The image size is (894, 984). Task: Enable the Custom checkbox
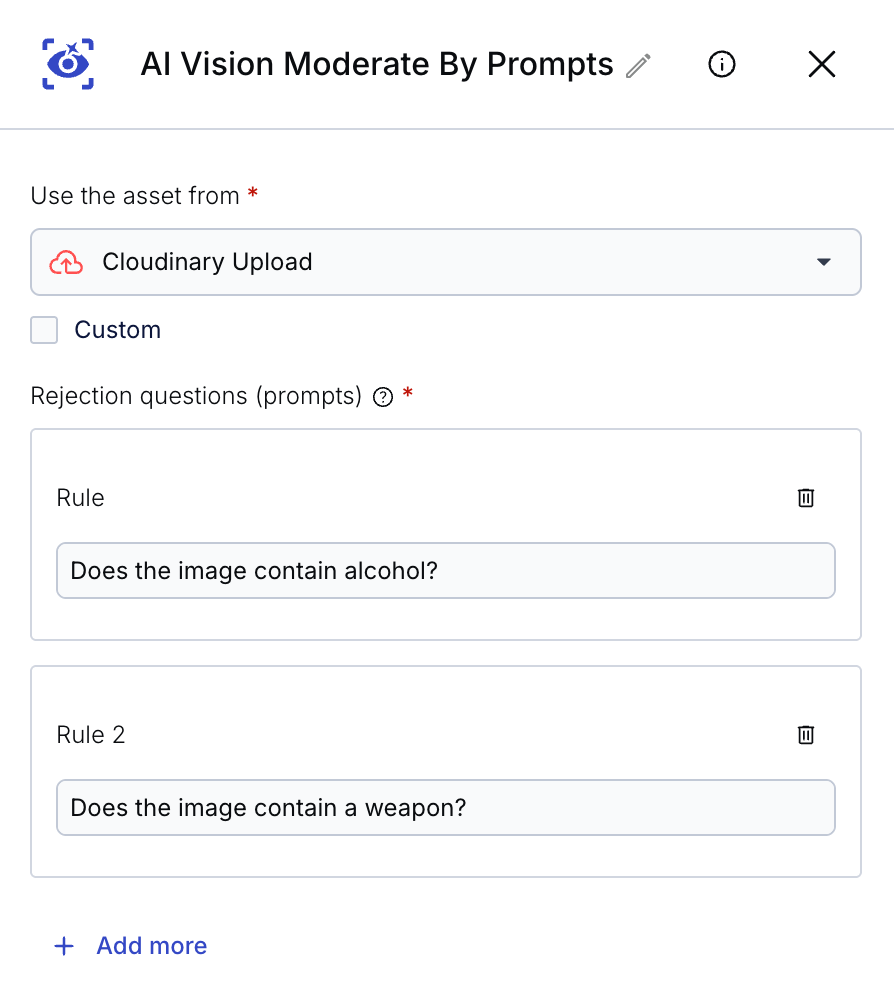(44, 330)
